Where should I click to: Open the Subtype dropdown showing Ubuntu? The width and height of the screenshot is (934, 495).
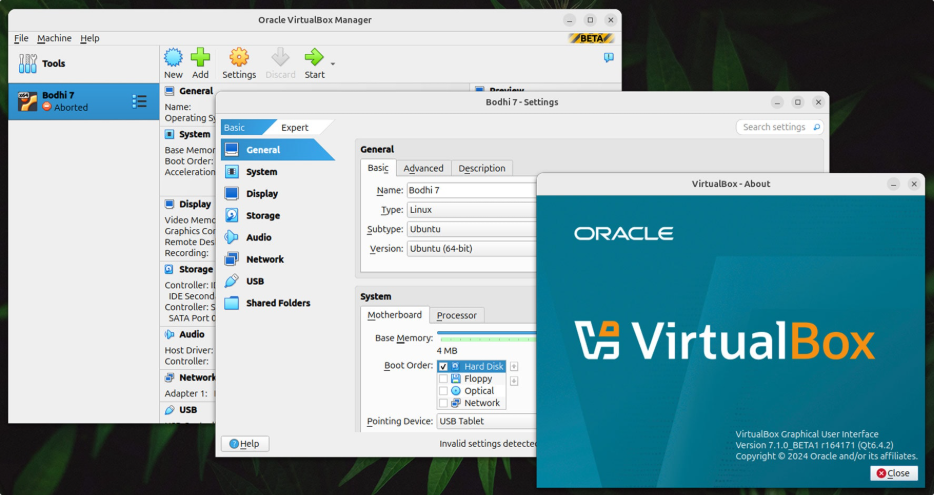pos(471,229)
